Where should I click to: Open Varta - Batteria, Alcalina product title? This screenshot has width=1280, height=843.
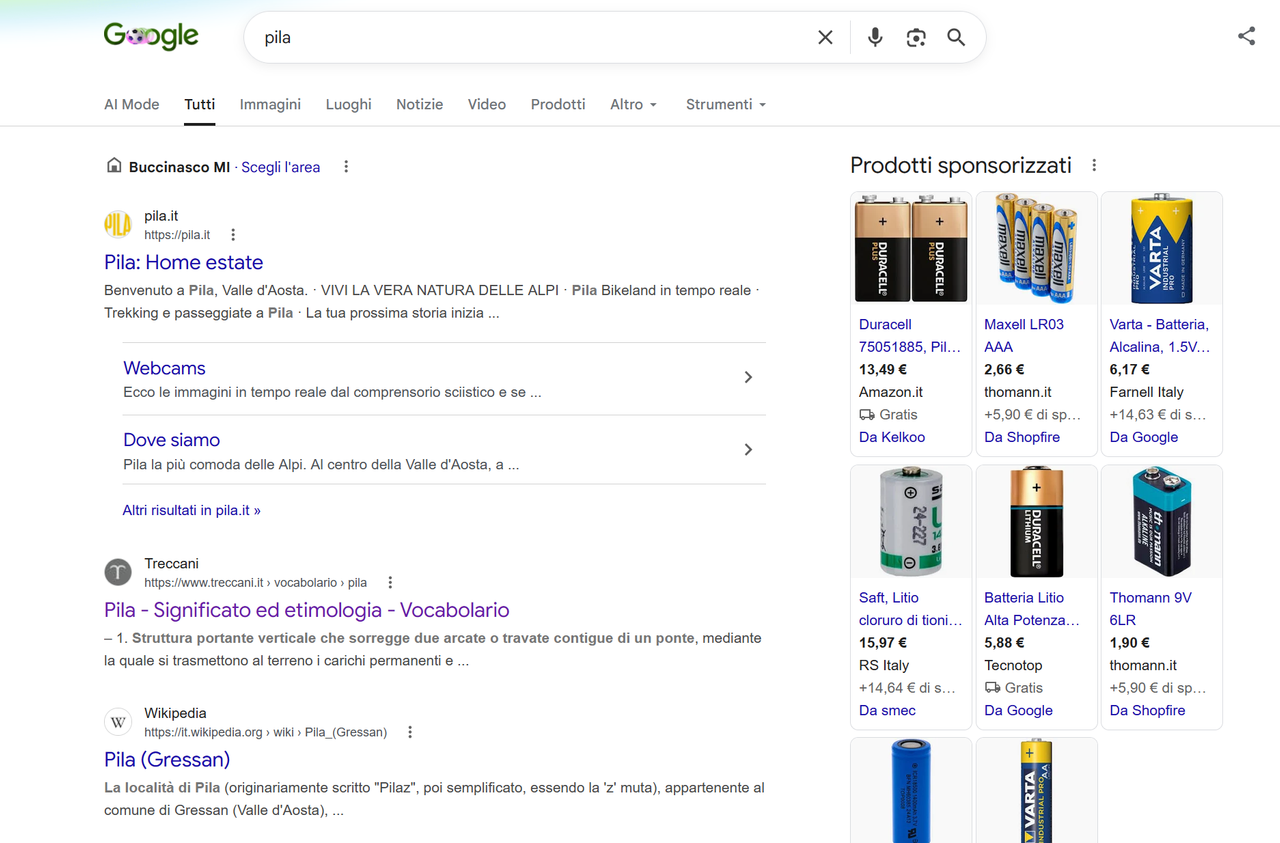(x=1160, y=335)
